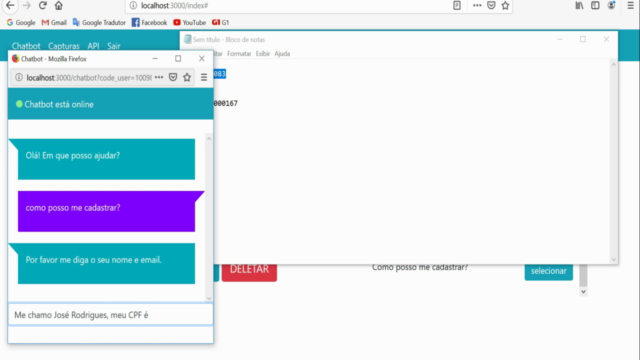Screen dimensions: 640x360
Task: Open the Facebook bookmark
Action: point(149,22)
